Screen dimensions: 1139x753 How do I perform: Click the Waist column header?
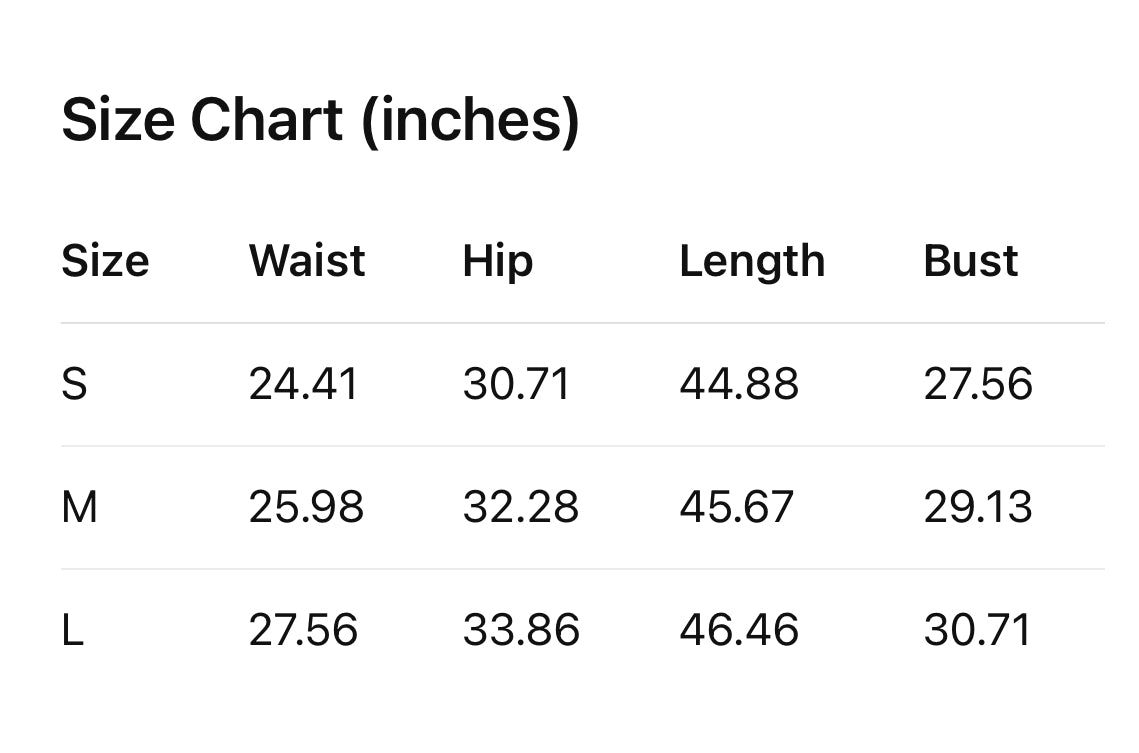[307, 261]
